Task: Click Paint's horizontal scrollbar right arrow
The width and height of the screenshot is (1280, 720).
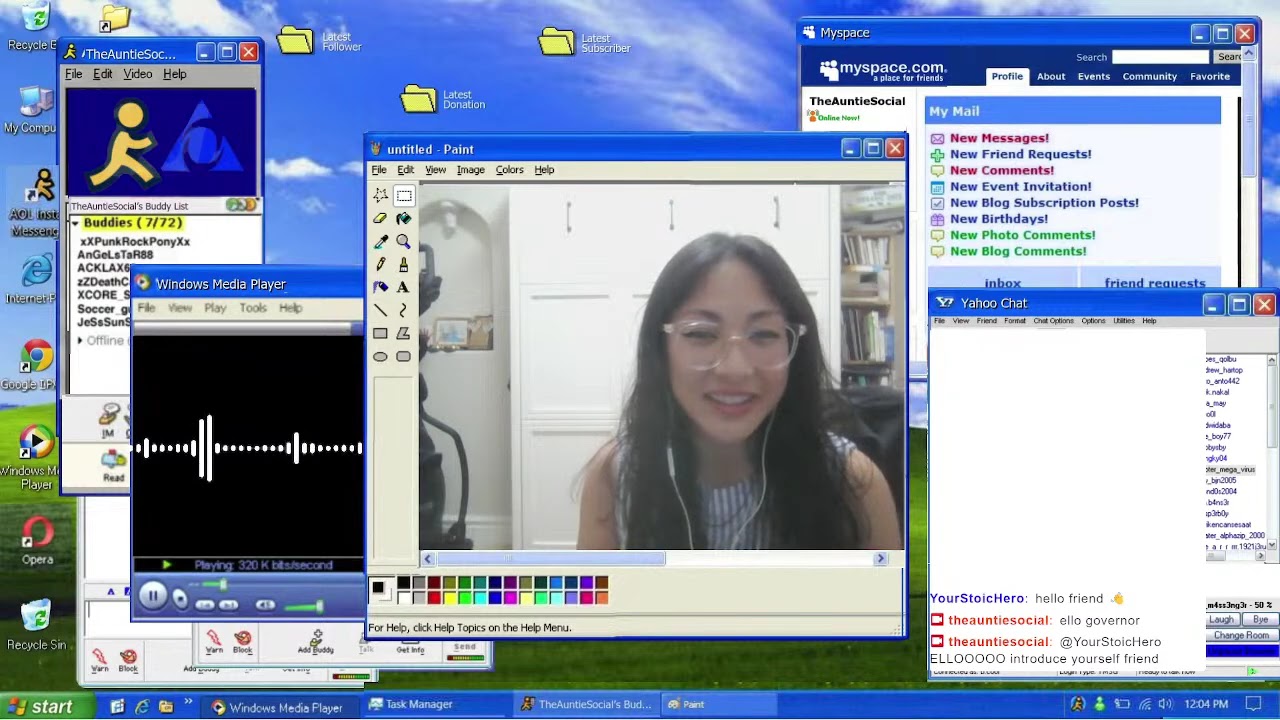Action: point(881,559)
